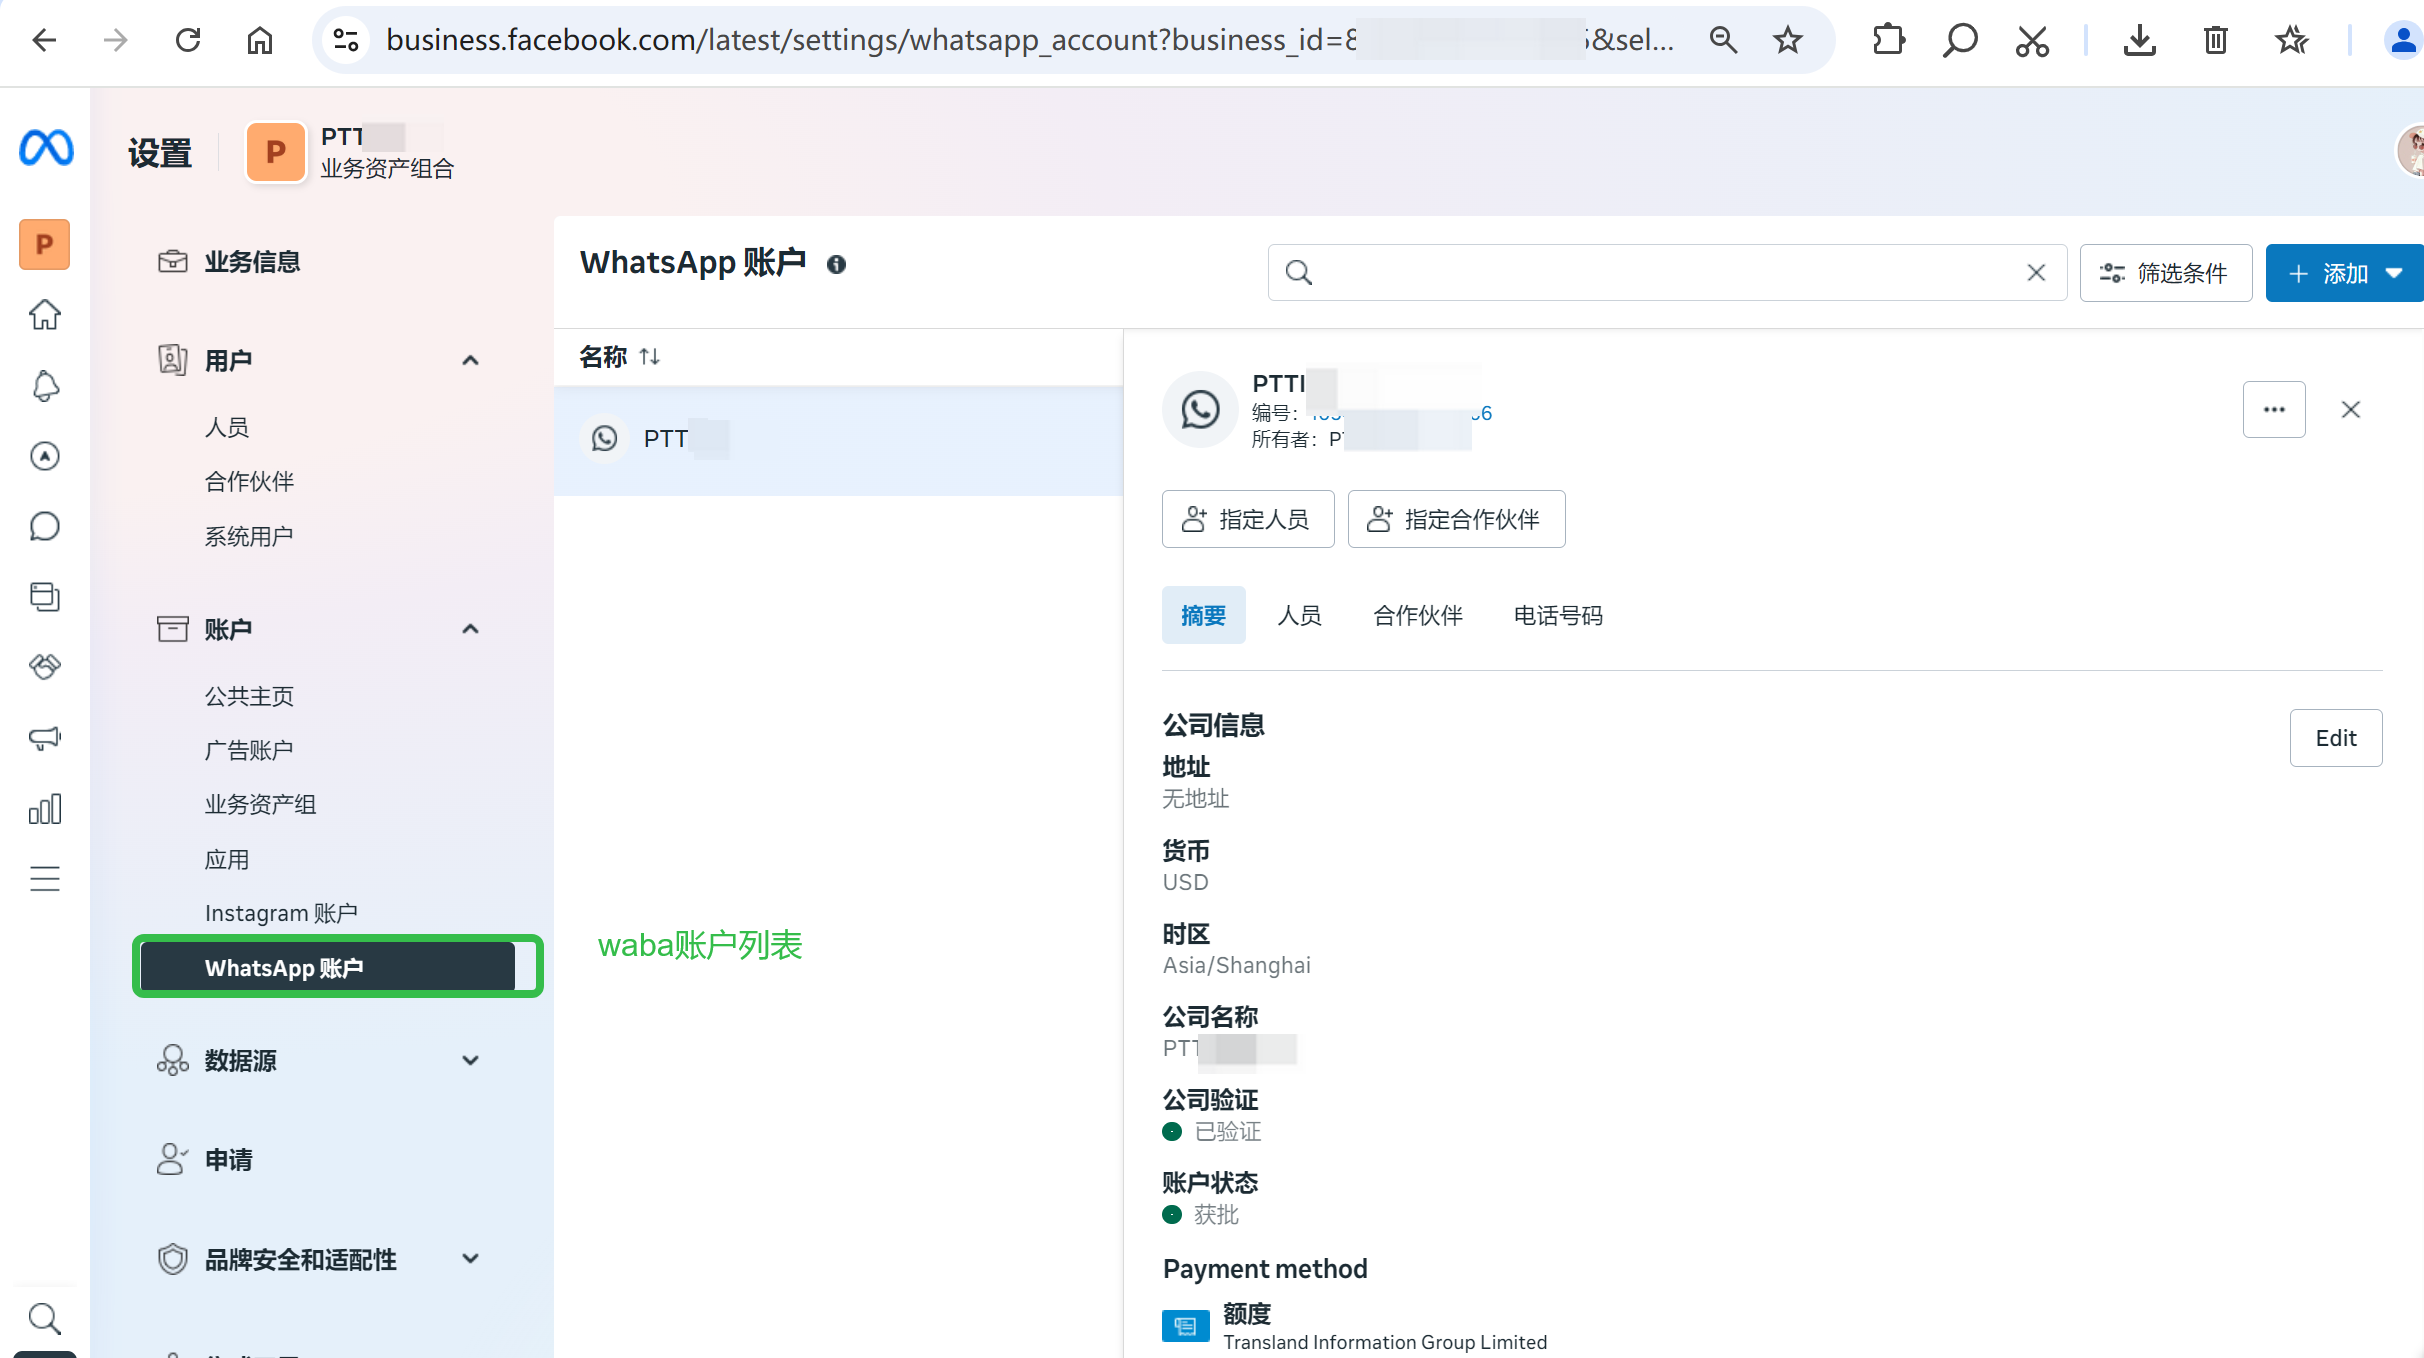Open notifications bell icon
Image resolution: width=2424 pixels, height=1358 pixels.
click(x=45, y=386)
